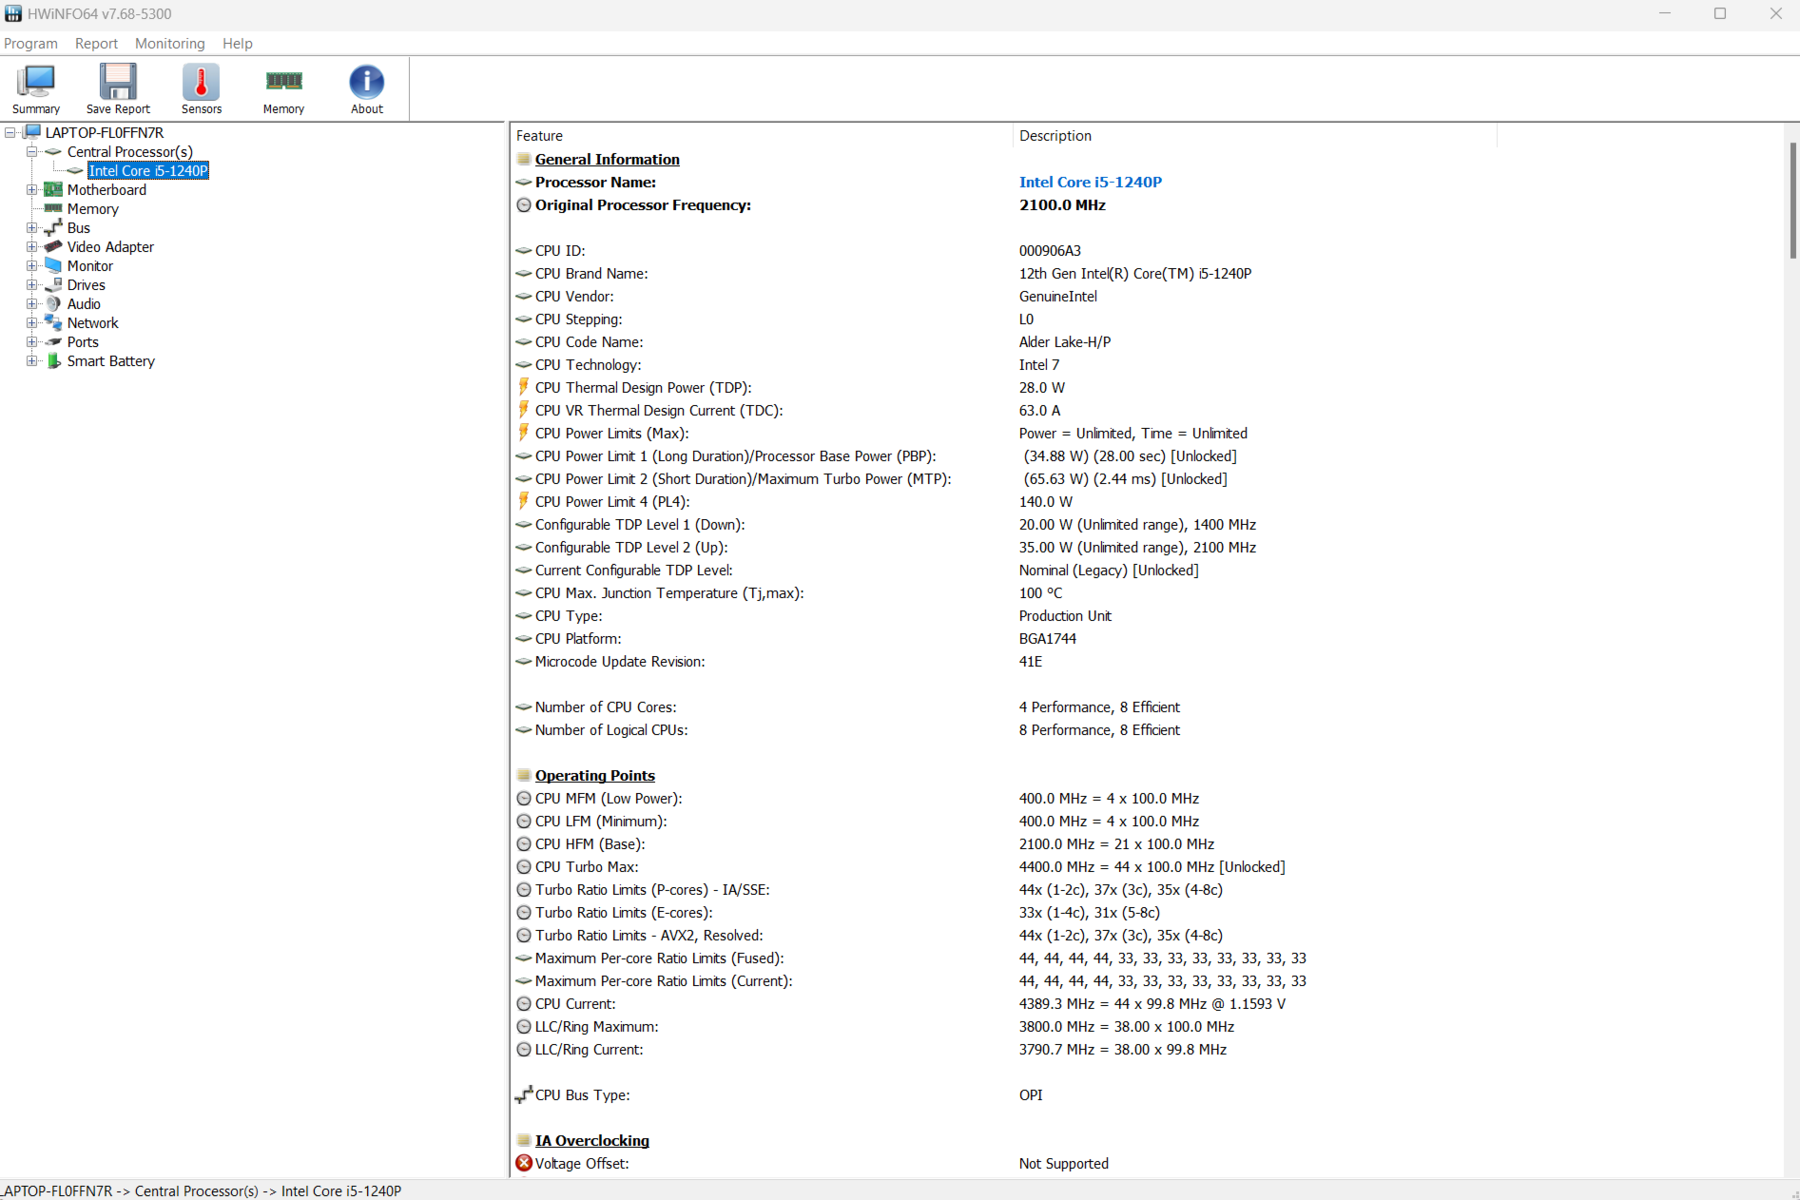Image resolution: width=1800 pixels, height=1200 pixels.
Task: Select the Smart Battery tree label
Action: click(111, 361)
